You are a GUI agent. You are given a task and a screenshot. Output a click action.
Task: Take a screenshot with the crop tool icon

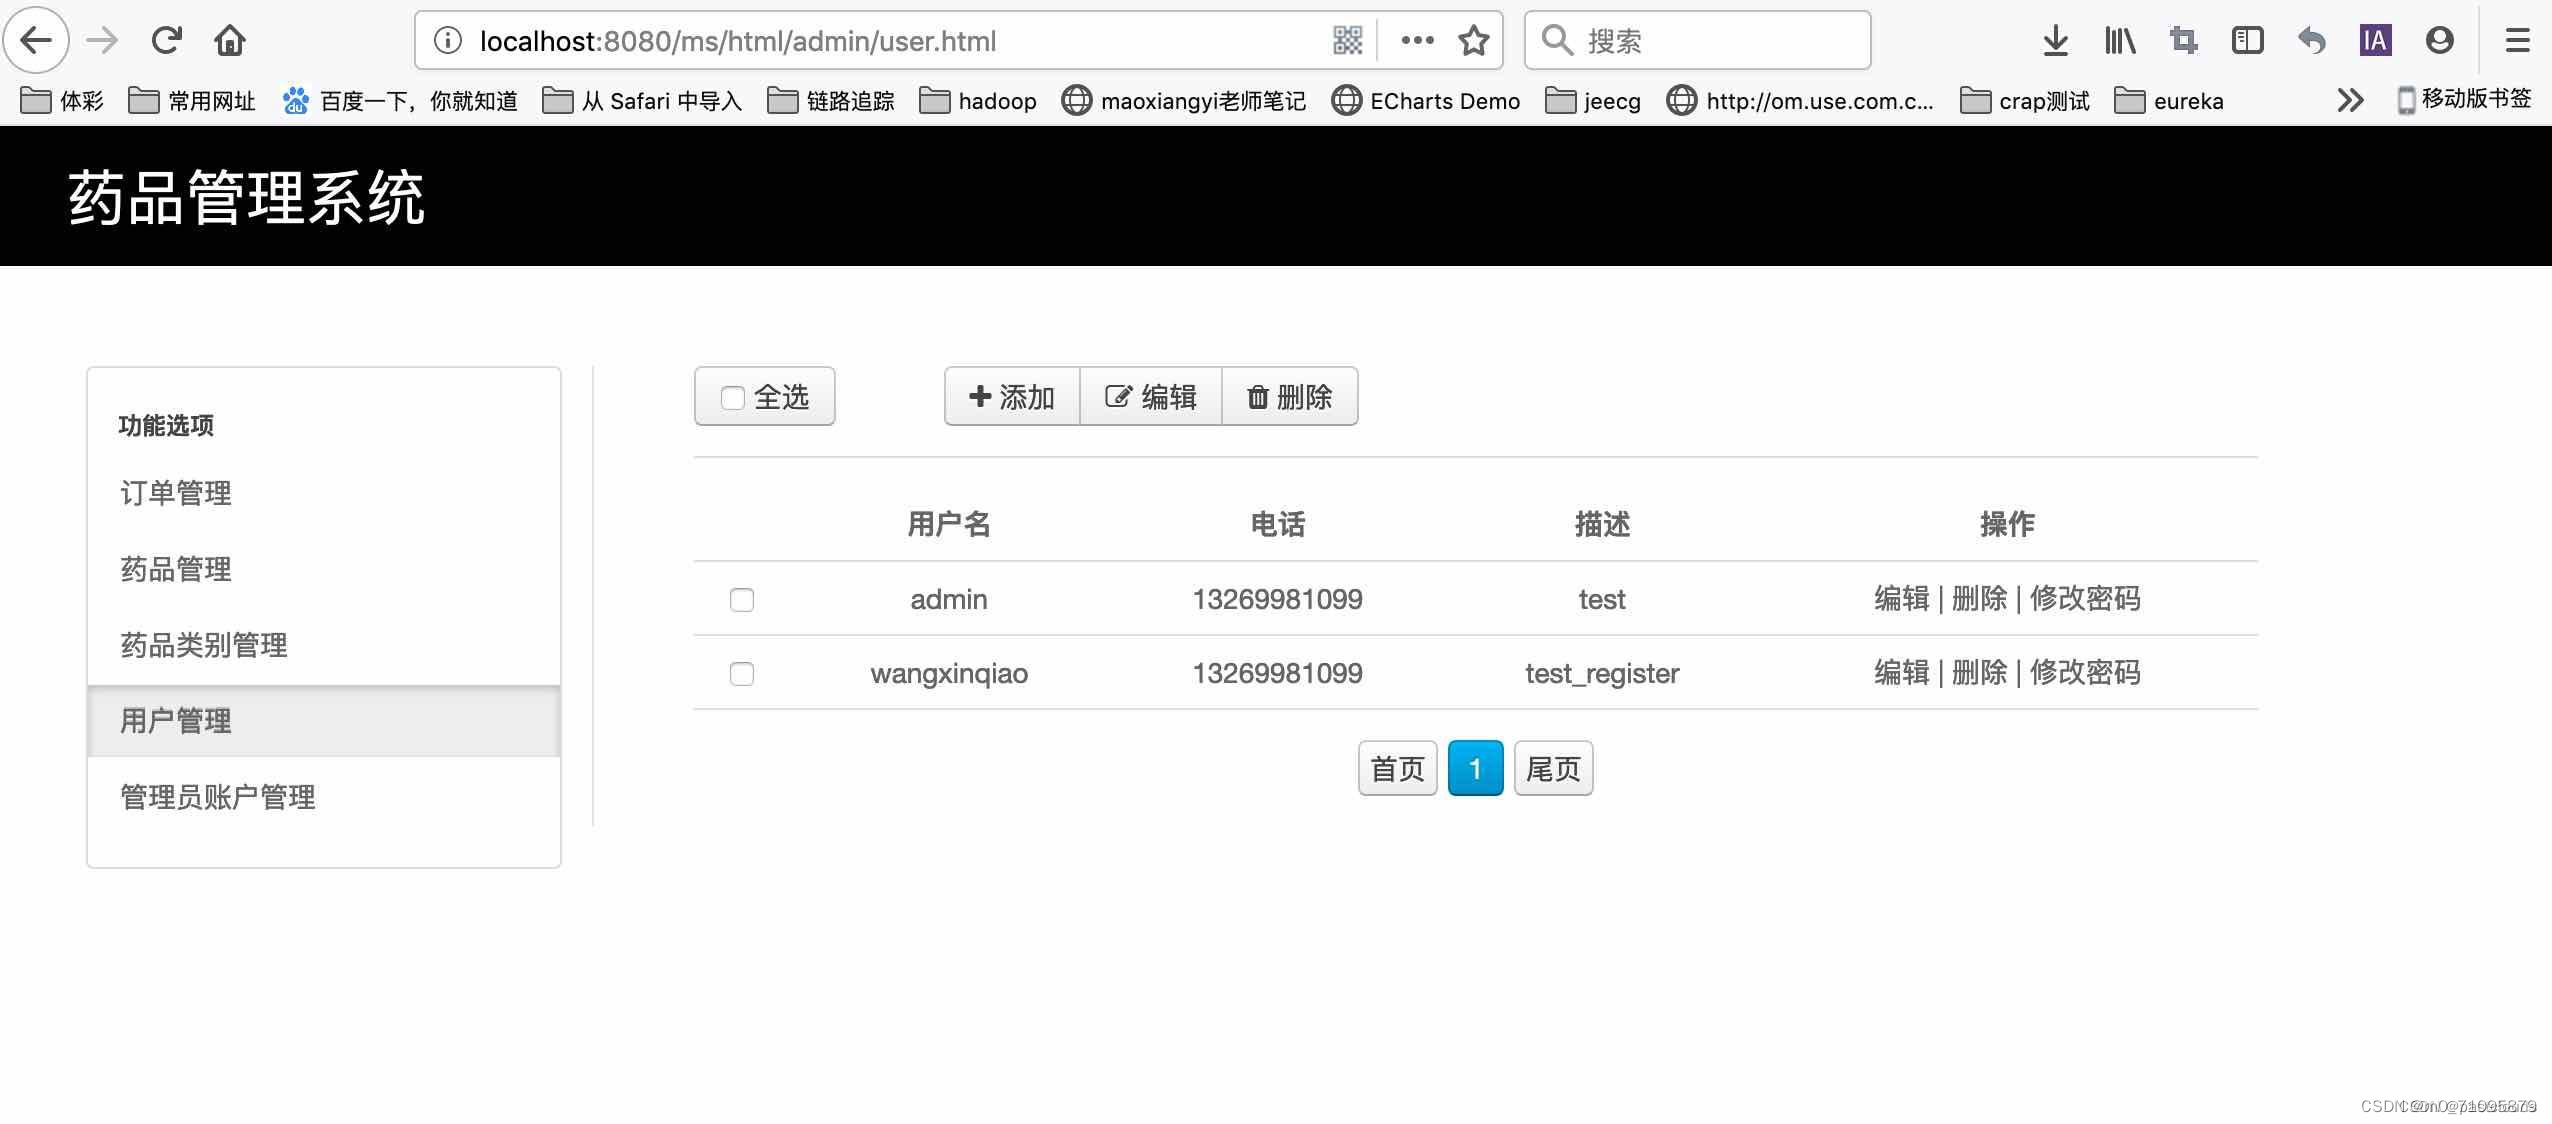[2183, 40]
